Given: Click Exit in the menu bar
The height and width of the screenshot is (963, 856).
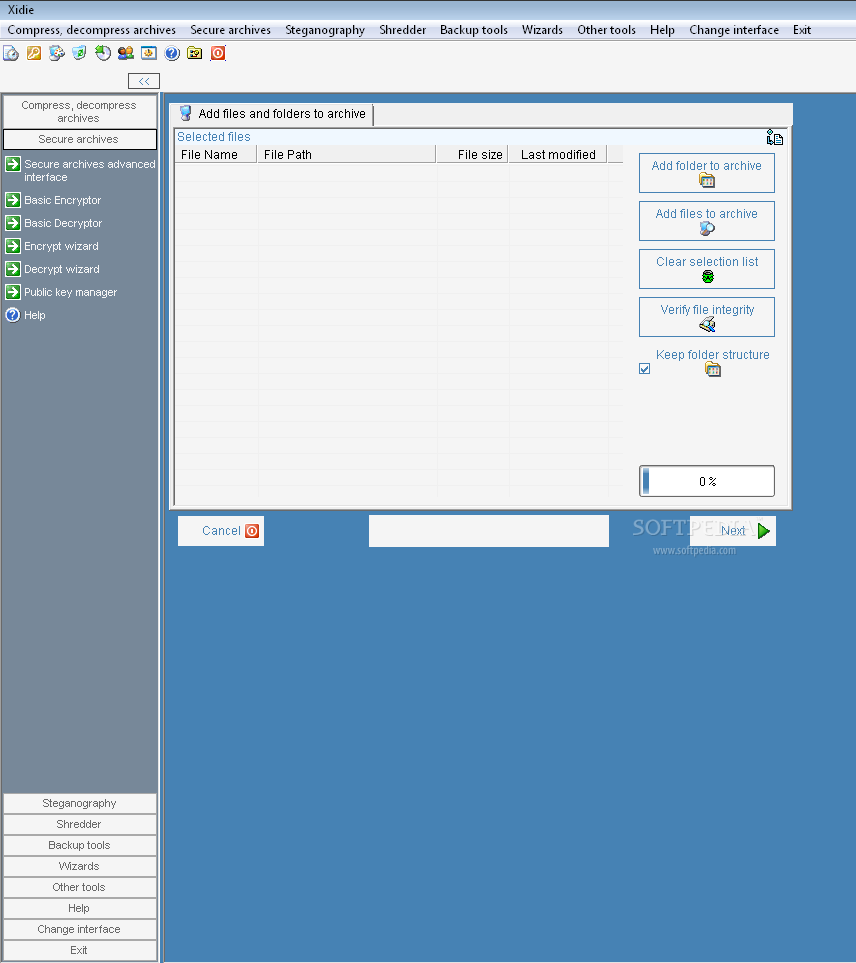Looking at the screenshot, I should point(801,30).
